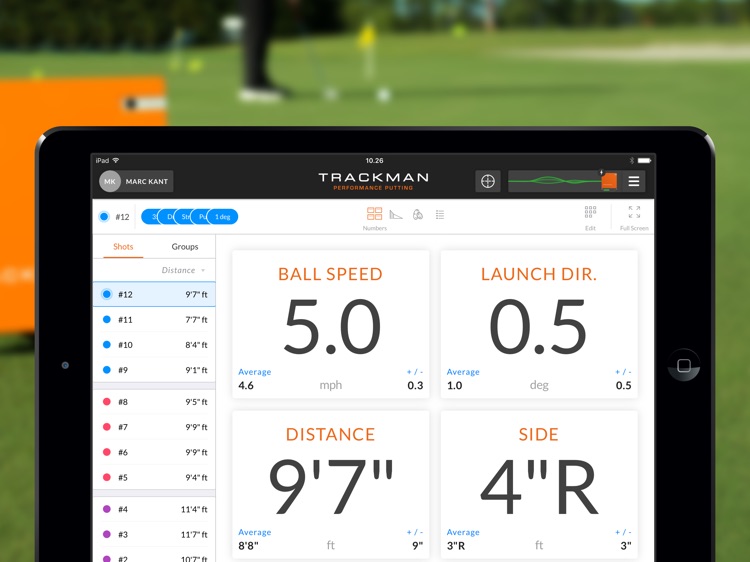Screen dimensions: 750x562
Task: Tap the orange radar unit status icon
Action: [609, 181]
